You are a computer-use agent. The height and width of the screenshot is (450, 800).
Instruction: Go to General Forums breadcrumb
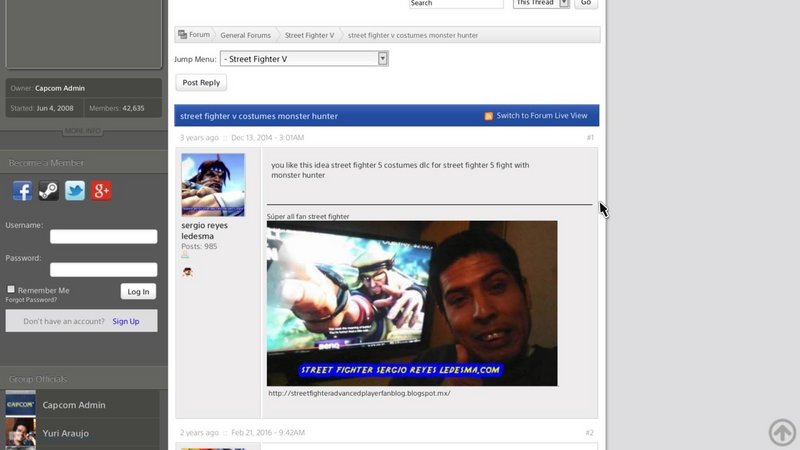[x=245, y=35]
